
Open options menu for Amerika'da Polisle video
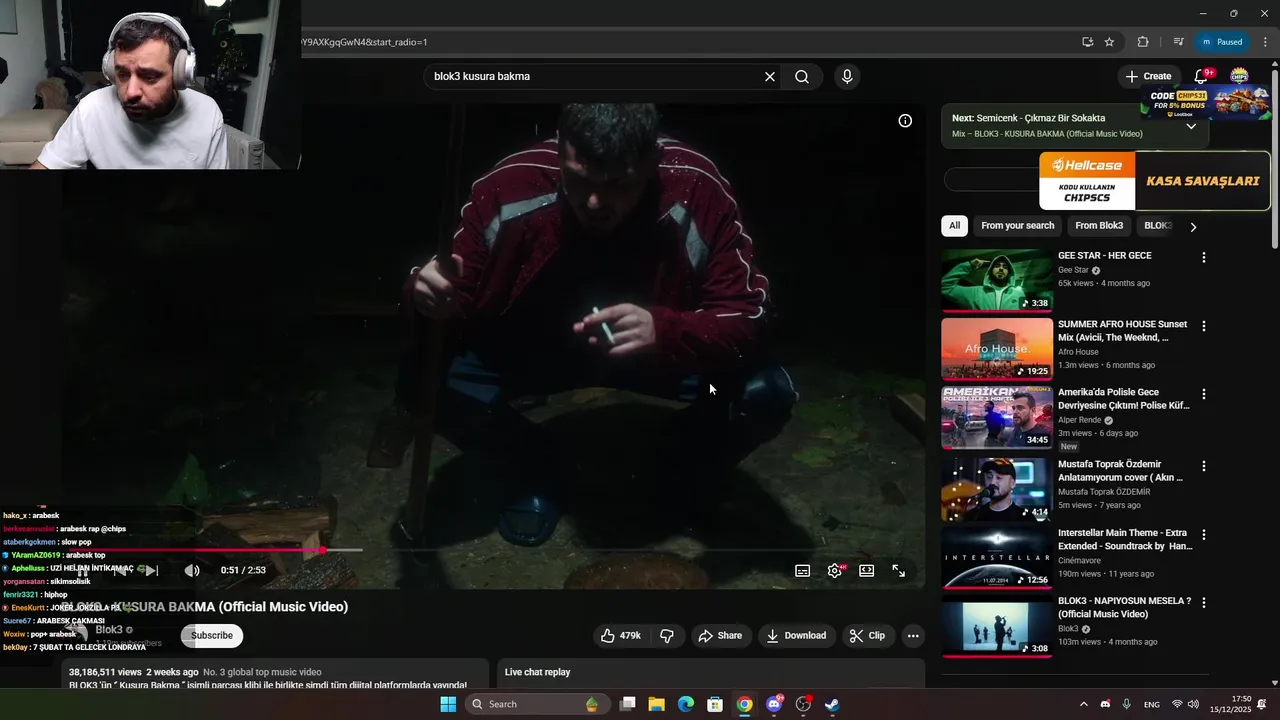tap(1204, 394)
